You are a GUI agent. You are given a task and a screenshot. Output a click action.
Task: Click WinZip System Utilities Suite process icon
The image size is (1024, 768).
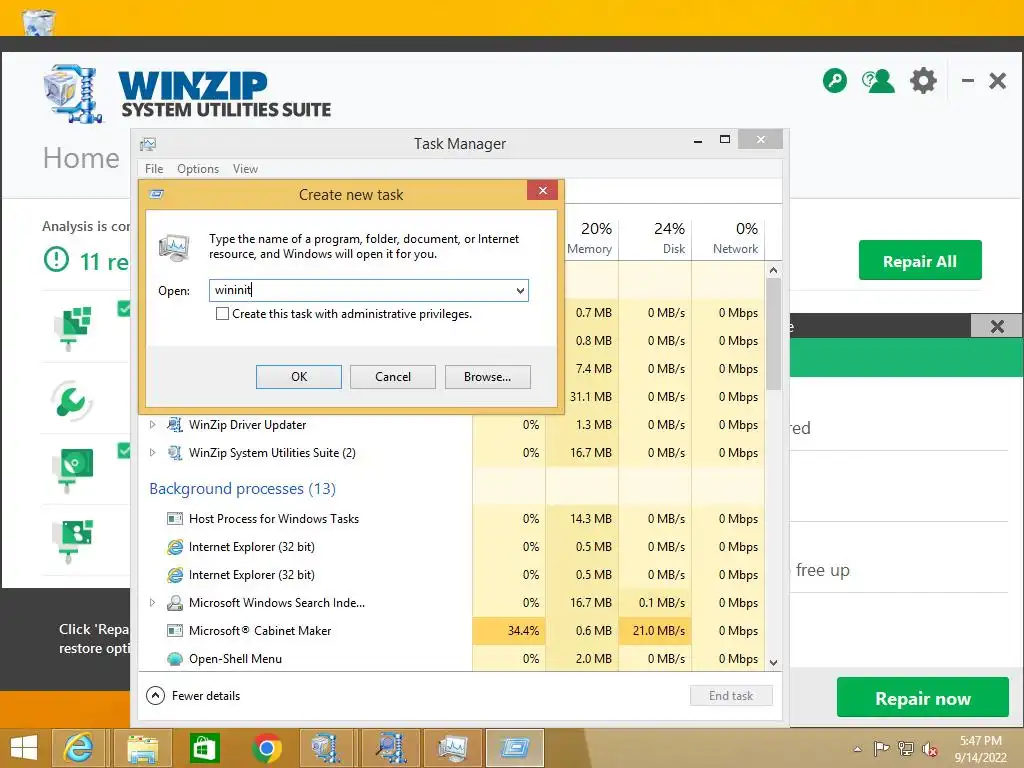tap(174, 453)
